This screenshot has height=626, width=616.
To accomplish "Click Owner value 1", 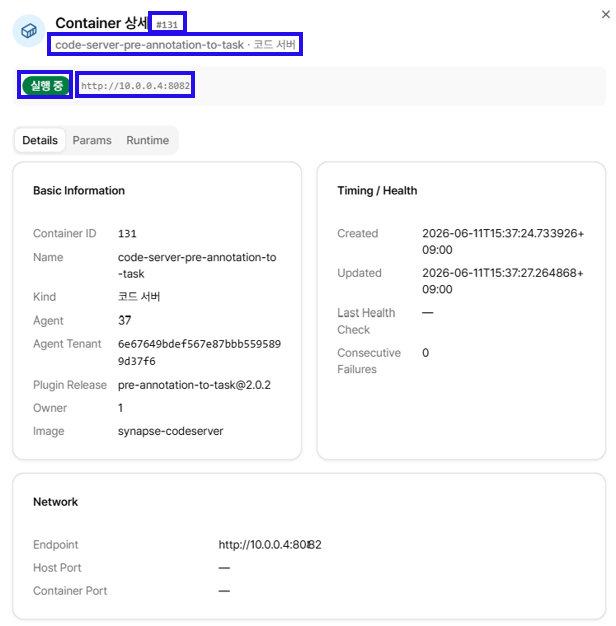I will click(120, 408).
